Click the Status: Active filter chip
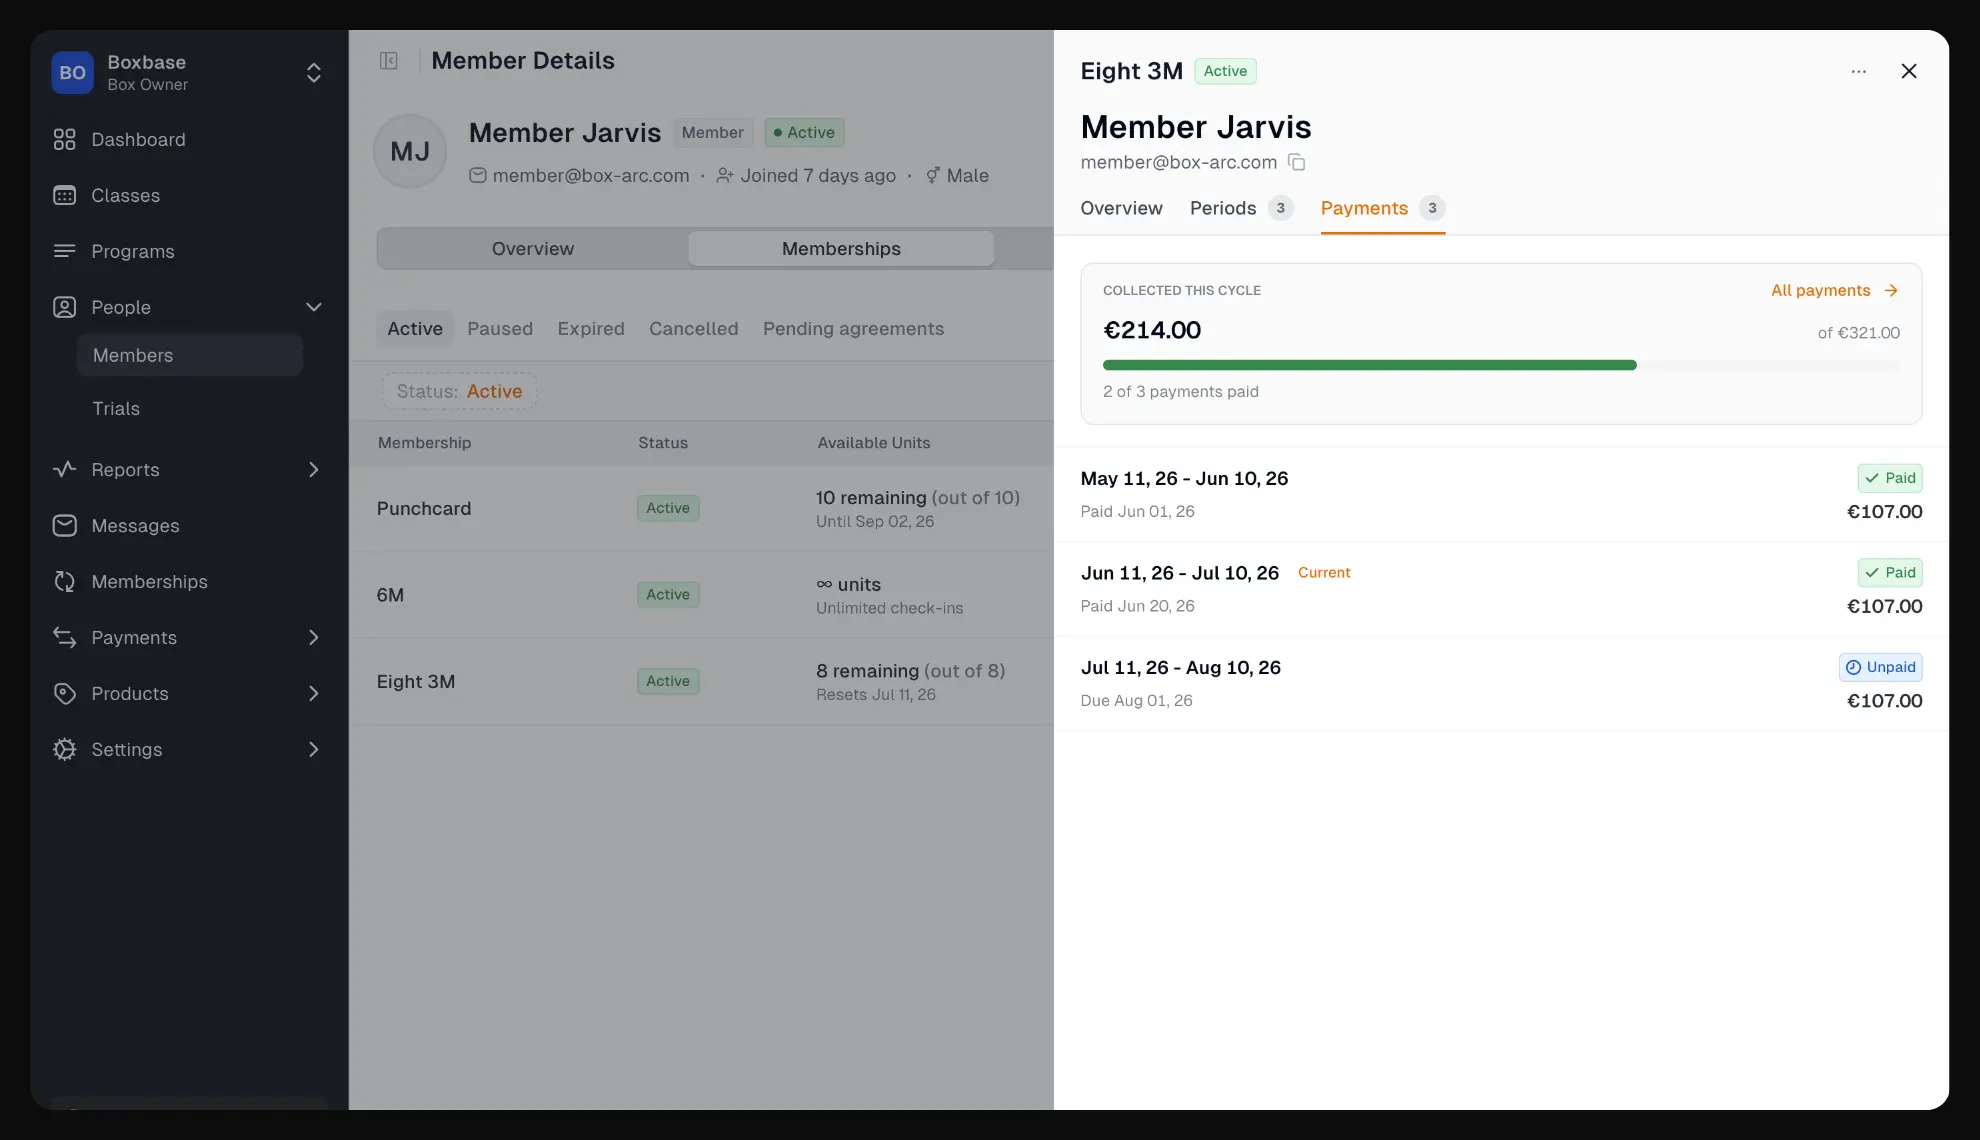The image size is (1980, 1140). [459, 391]
